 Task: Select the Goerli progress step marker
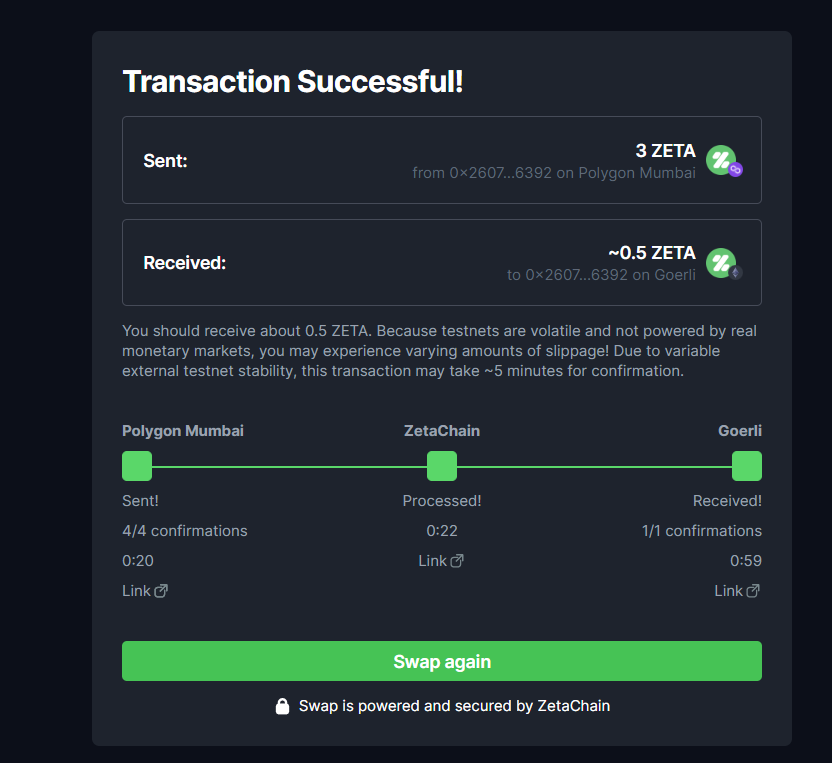point(747,466)
